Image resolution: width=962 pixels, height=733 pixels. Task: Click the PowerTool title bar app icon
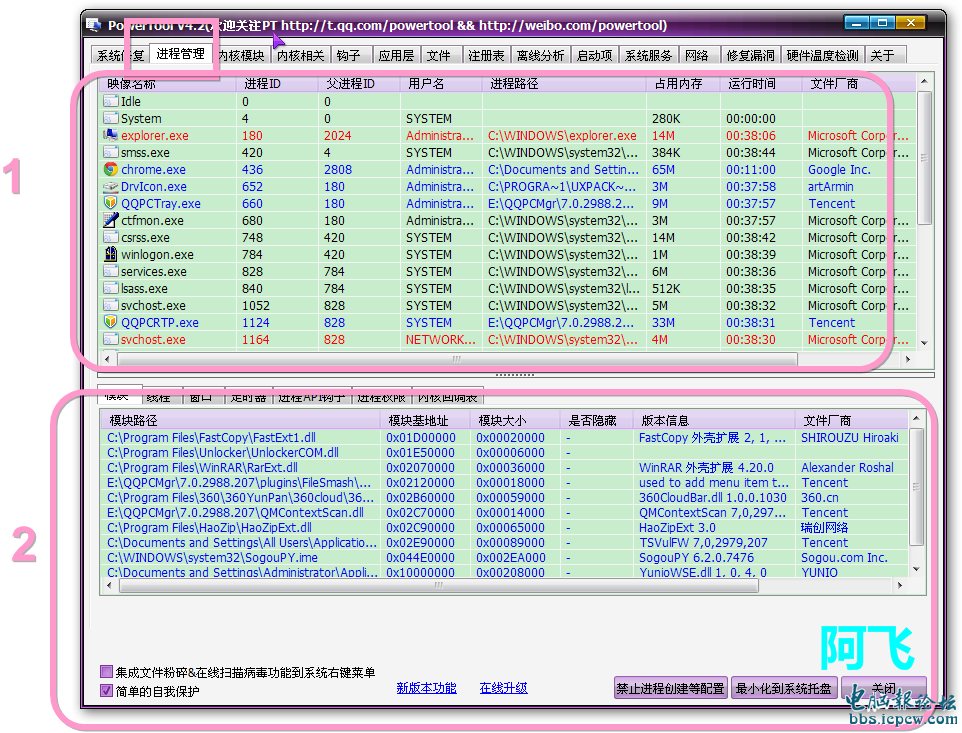pyautogui.click(x=93, y=25)
